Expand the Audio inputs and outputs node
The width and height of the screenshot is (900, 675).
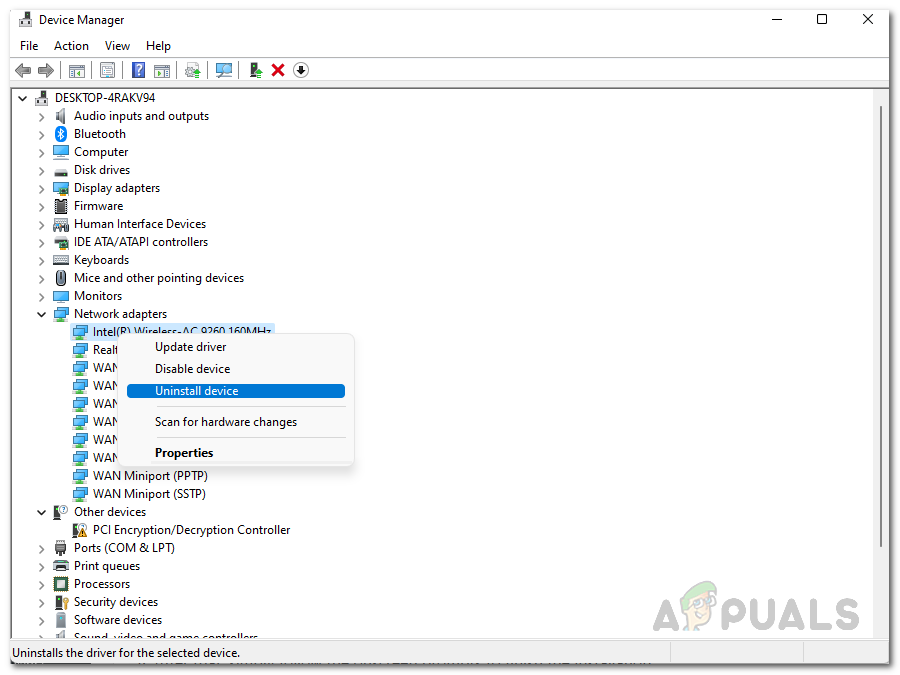41,117
